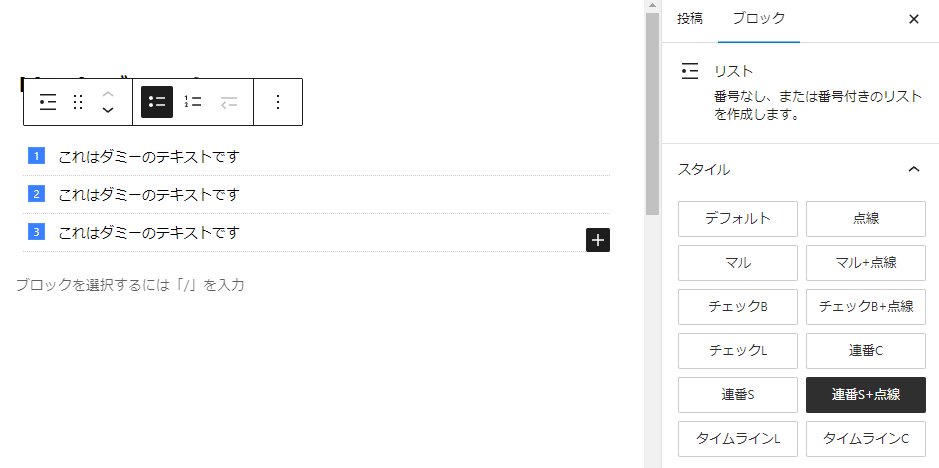Image resolution: width=939 pixels, height=468 pixels.
Task: Apply the デフォルト list style
Action: [x=738, y=219]
